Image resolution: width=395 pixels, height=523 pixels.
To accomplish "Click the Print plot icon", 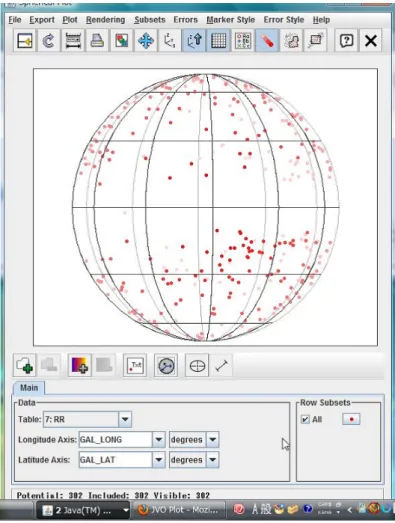I will coord(97,41).
